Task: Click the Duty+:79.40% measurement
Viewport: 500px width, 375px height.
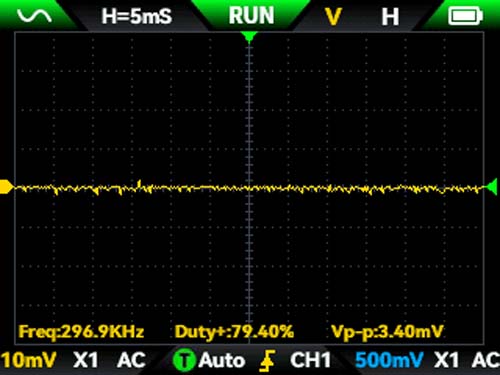Action: click(x=234, y=332)
